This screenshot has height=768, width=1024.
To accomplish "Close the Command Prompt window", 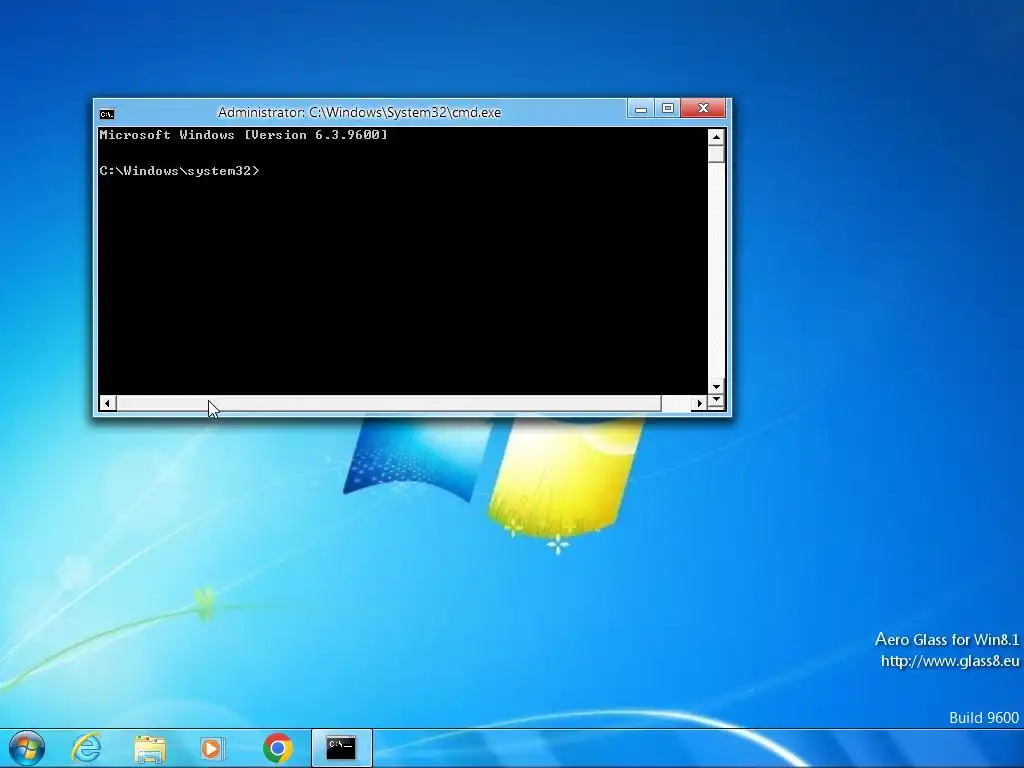I will click(703, 108).
